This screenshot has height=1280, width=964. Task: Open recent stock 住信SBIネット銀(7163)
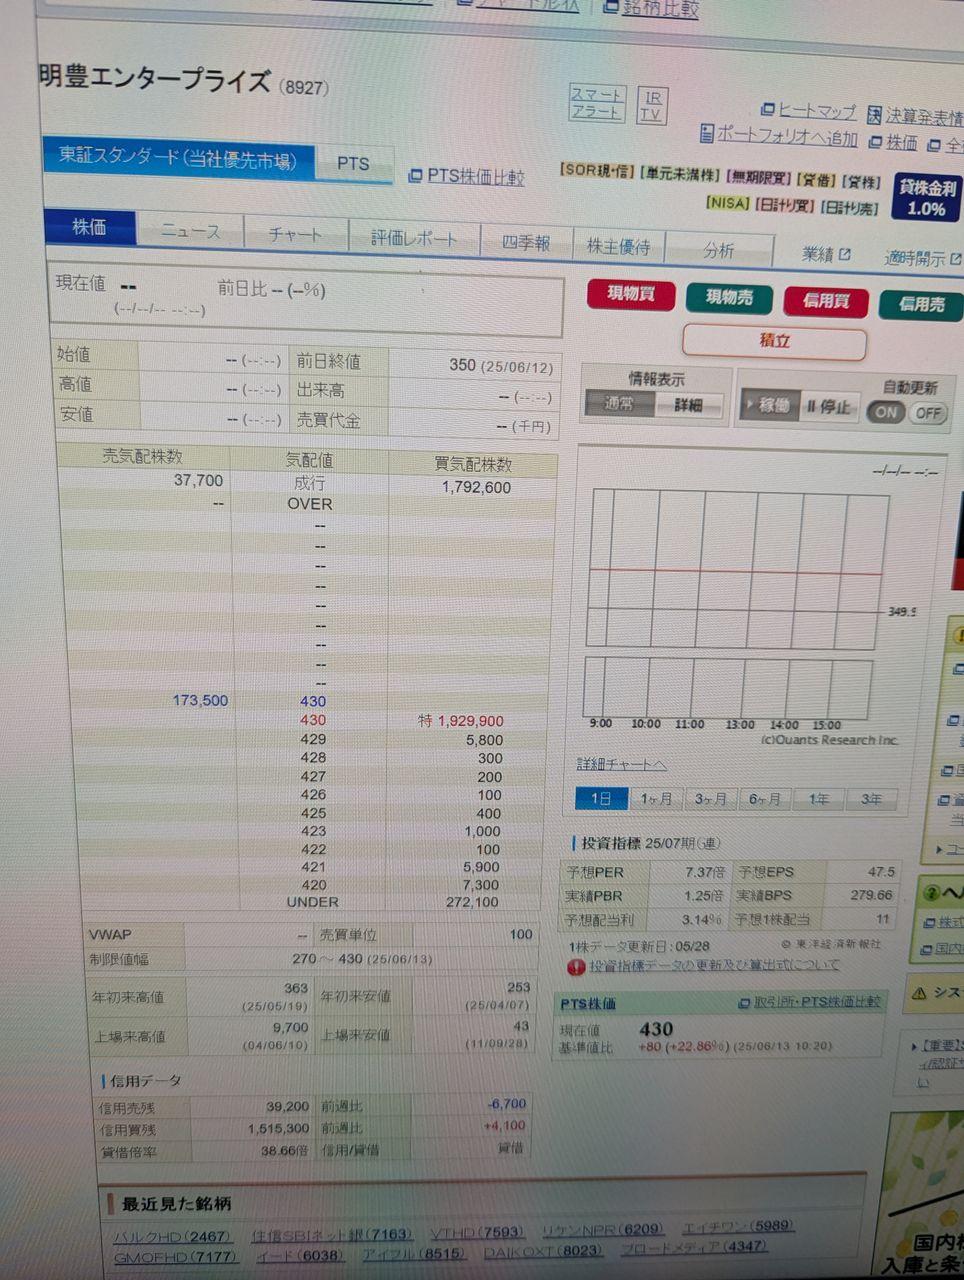click(331, 1234)
